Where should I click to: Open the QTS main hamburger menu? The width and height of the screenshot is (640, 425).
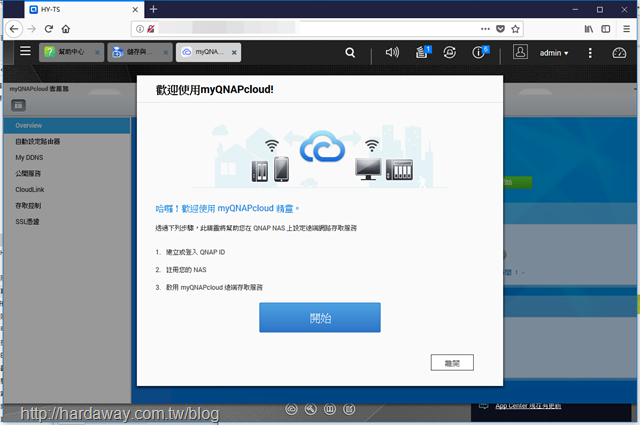(x=25, y=51)
